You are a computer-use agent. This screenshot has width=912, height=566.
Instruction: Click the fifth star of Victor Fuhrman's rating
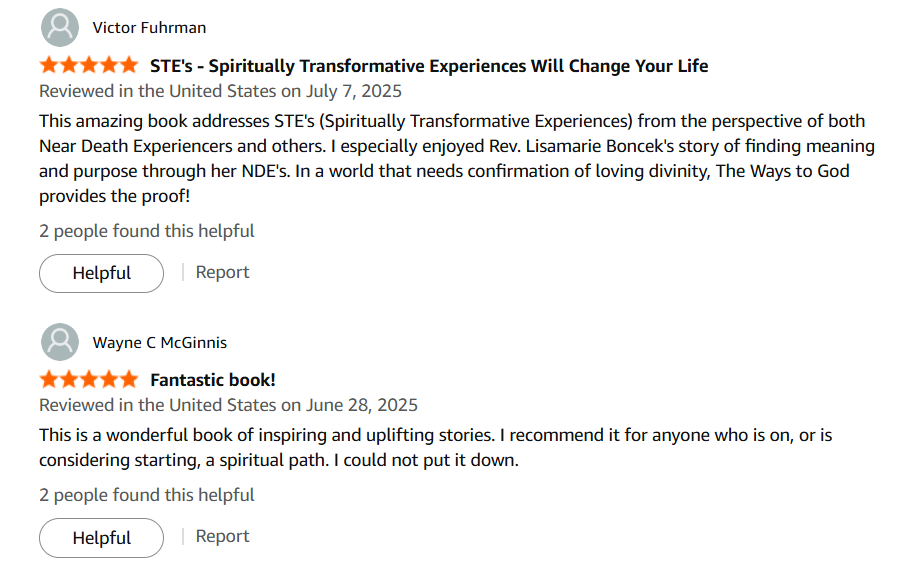tap(128, 66)
